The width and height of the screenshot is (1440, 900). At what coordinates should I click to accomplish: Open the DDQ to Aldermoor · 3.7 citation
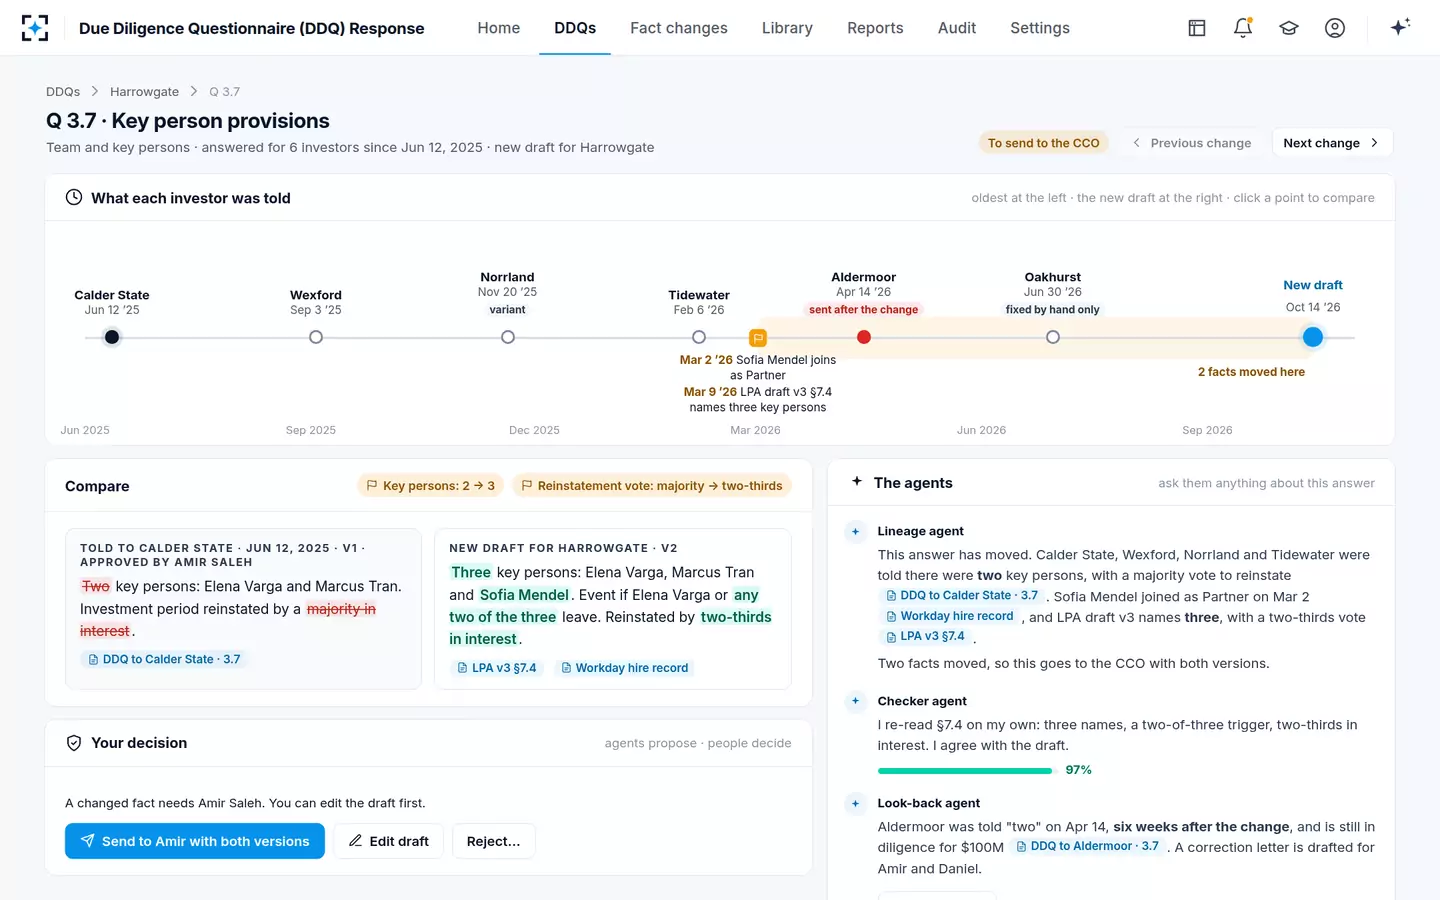pos(1087,847)
